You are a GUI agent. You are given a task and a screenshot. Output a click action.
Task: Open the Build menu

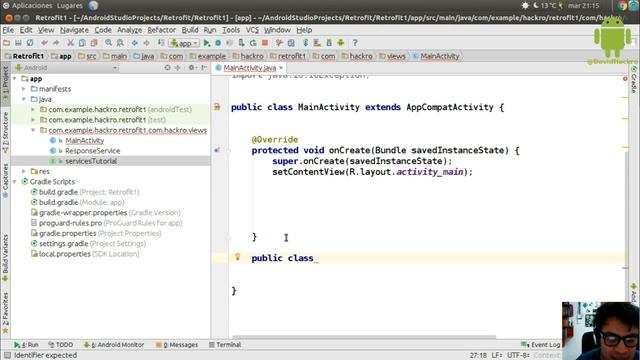pos(190,30)
